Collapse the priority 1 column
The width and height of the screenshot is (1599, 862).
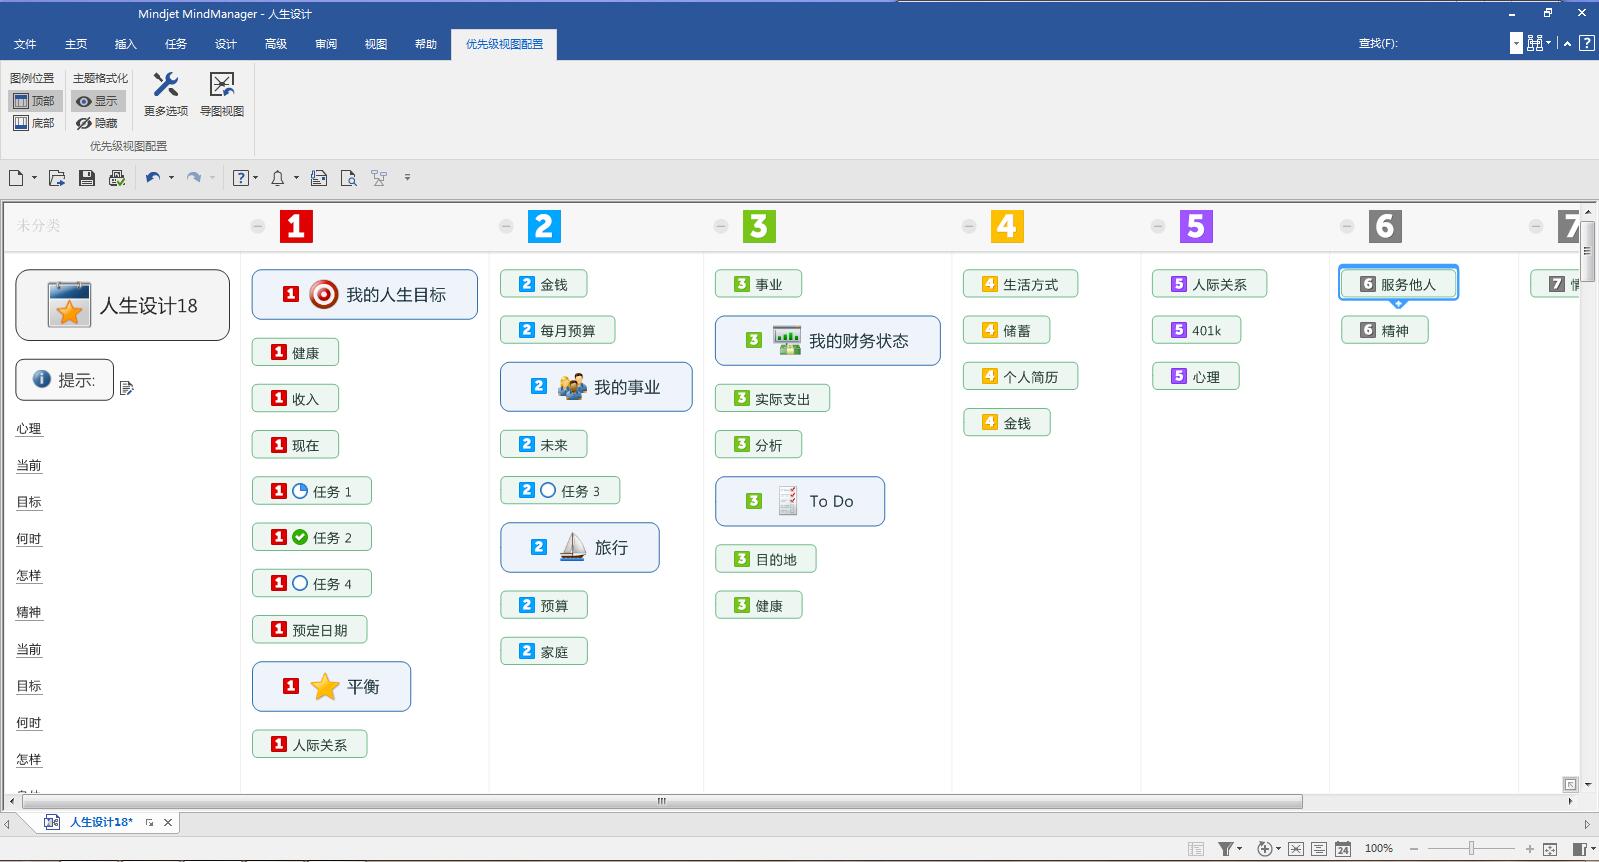(258, 227)
